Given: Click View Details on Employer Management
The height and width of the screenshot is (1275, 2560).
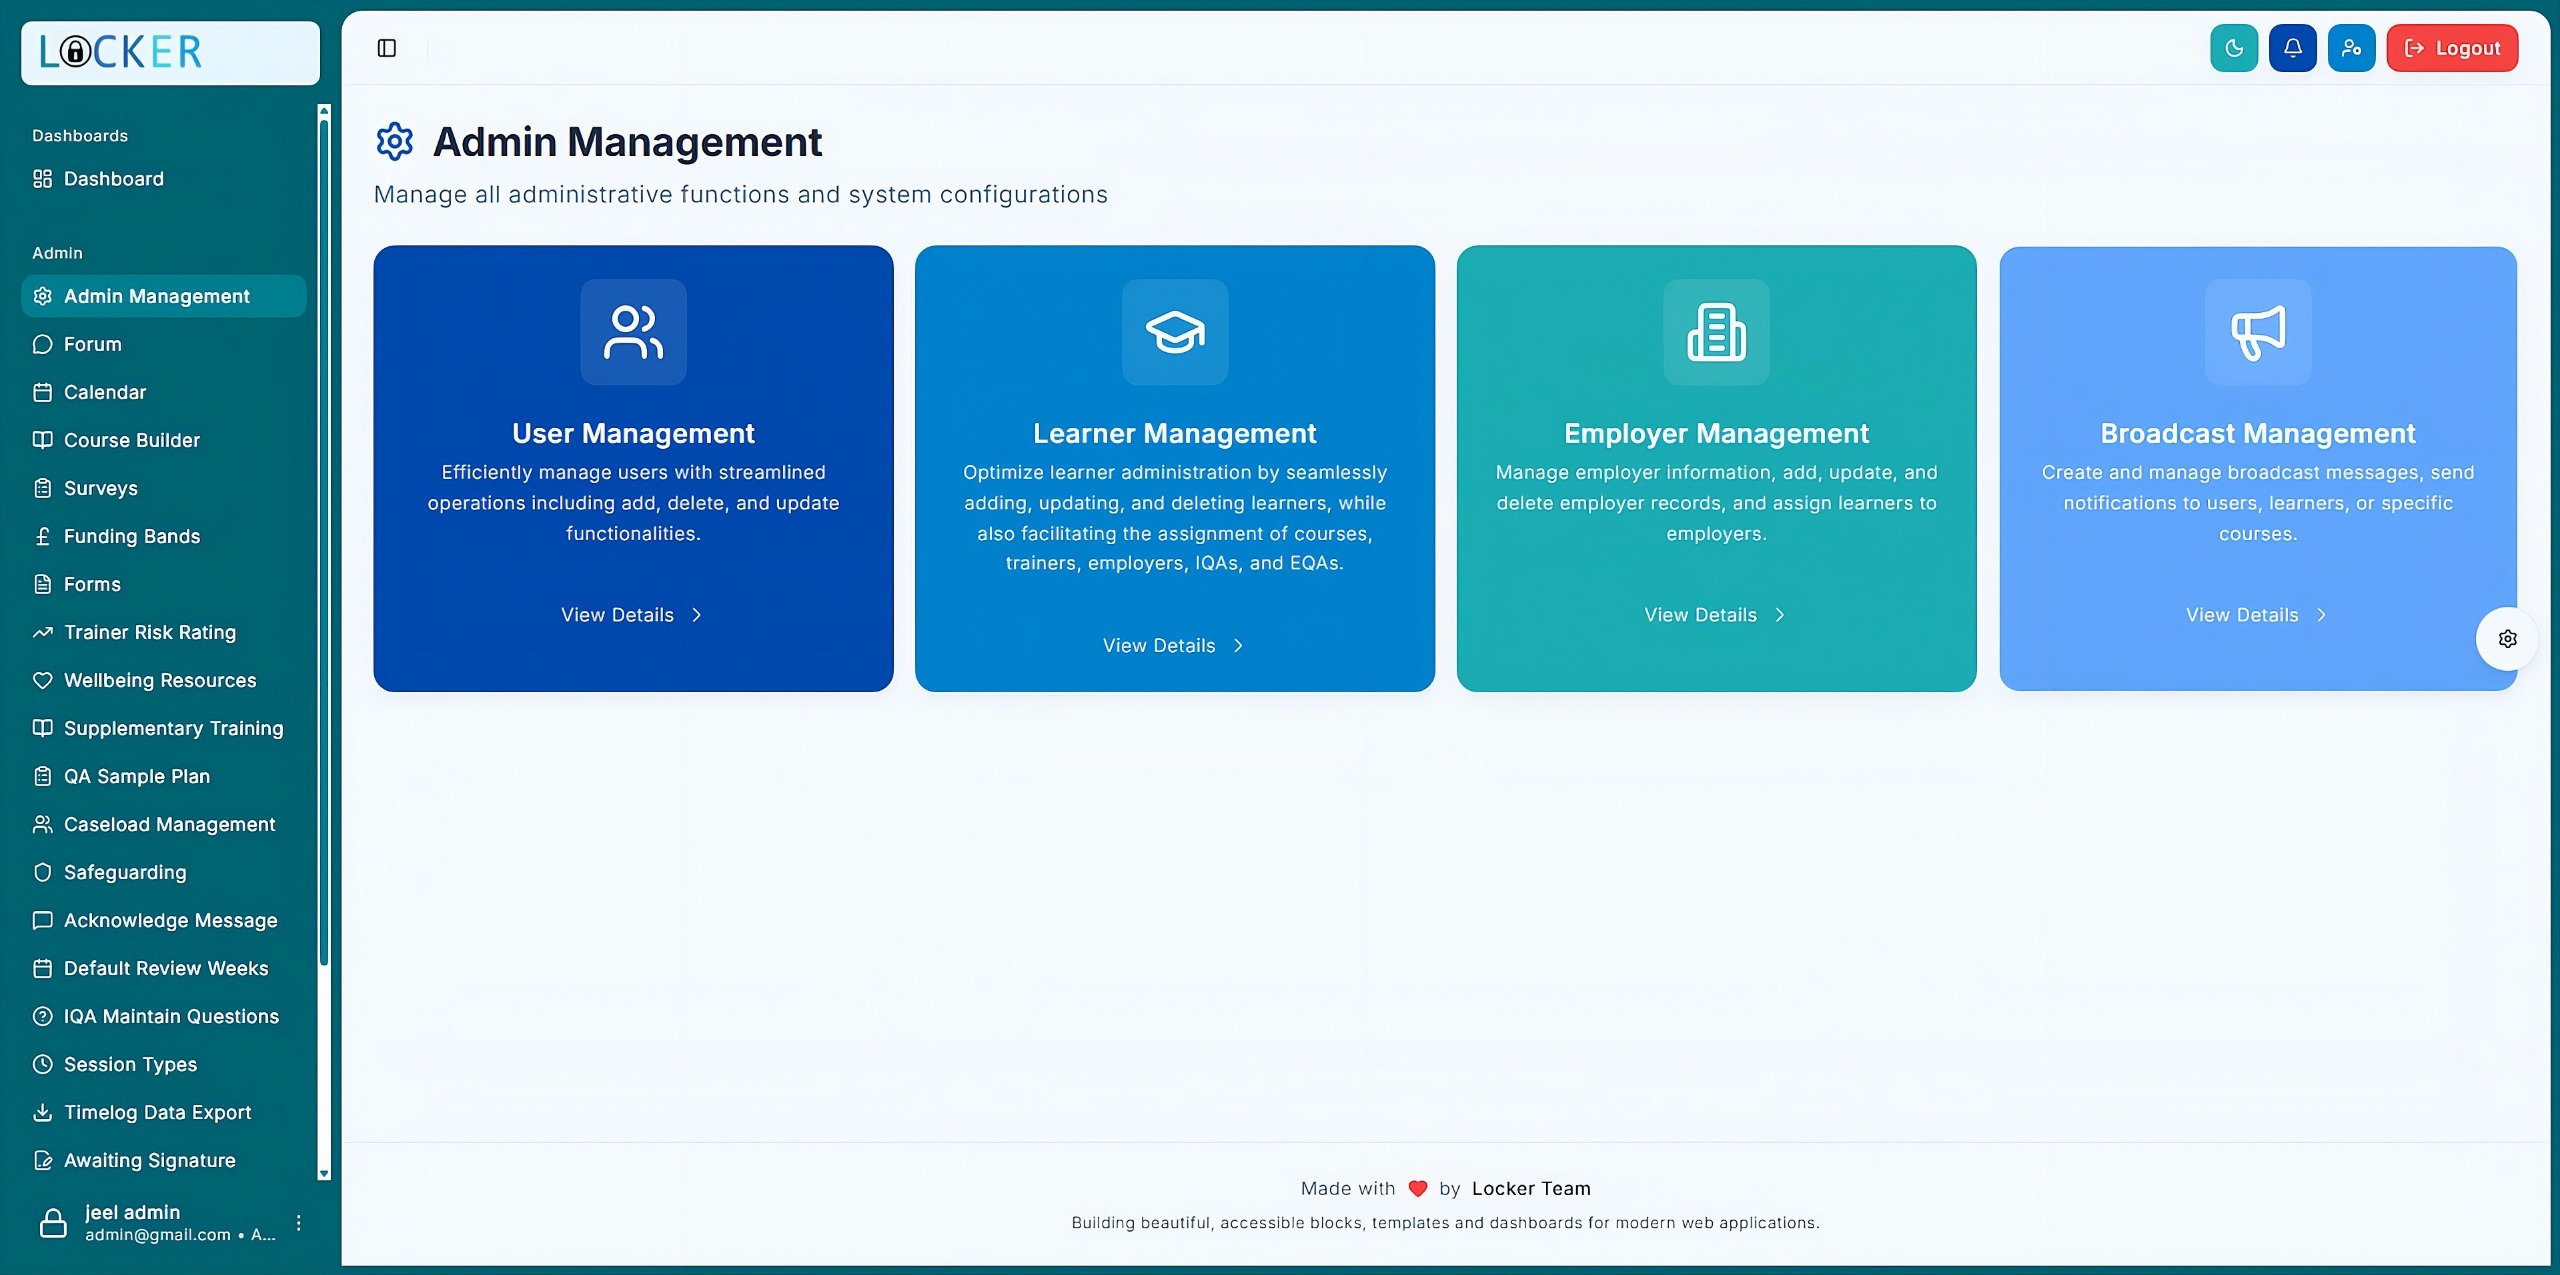Looking at the screenshot, I should 1714,614.
